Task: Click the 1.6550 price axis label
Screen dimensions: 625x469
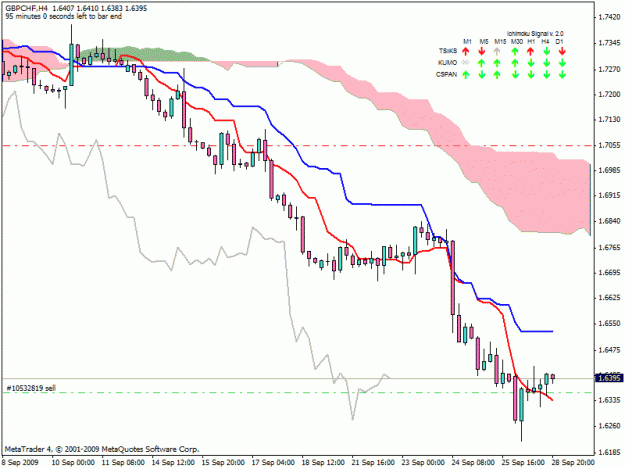Action: coord(610,324)
